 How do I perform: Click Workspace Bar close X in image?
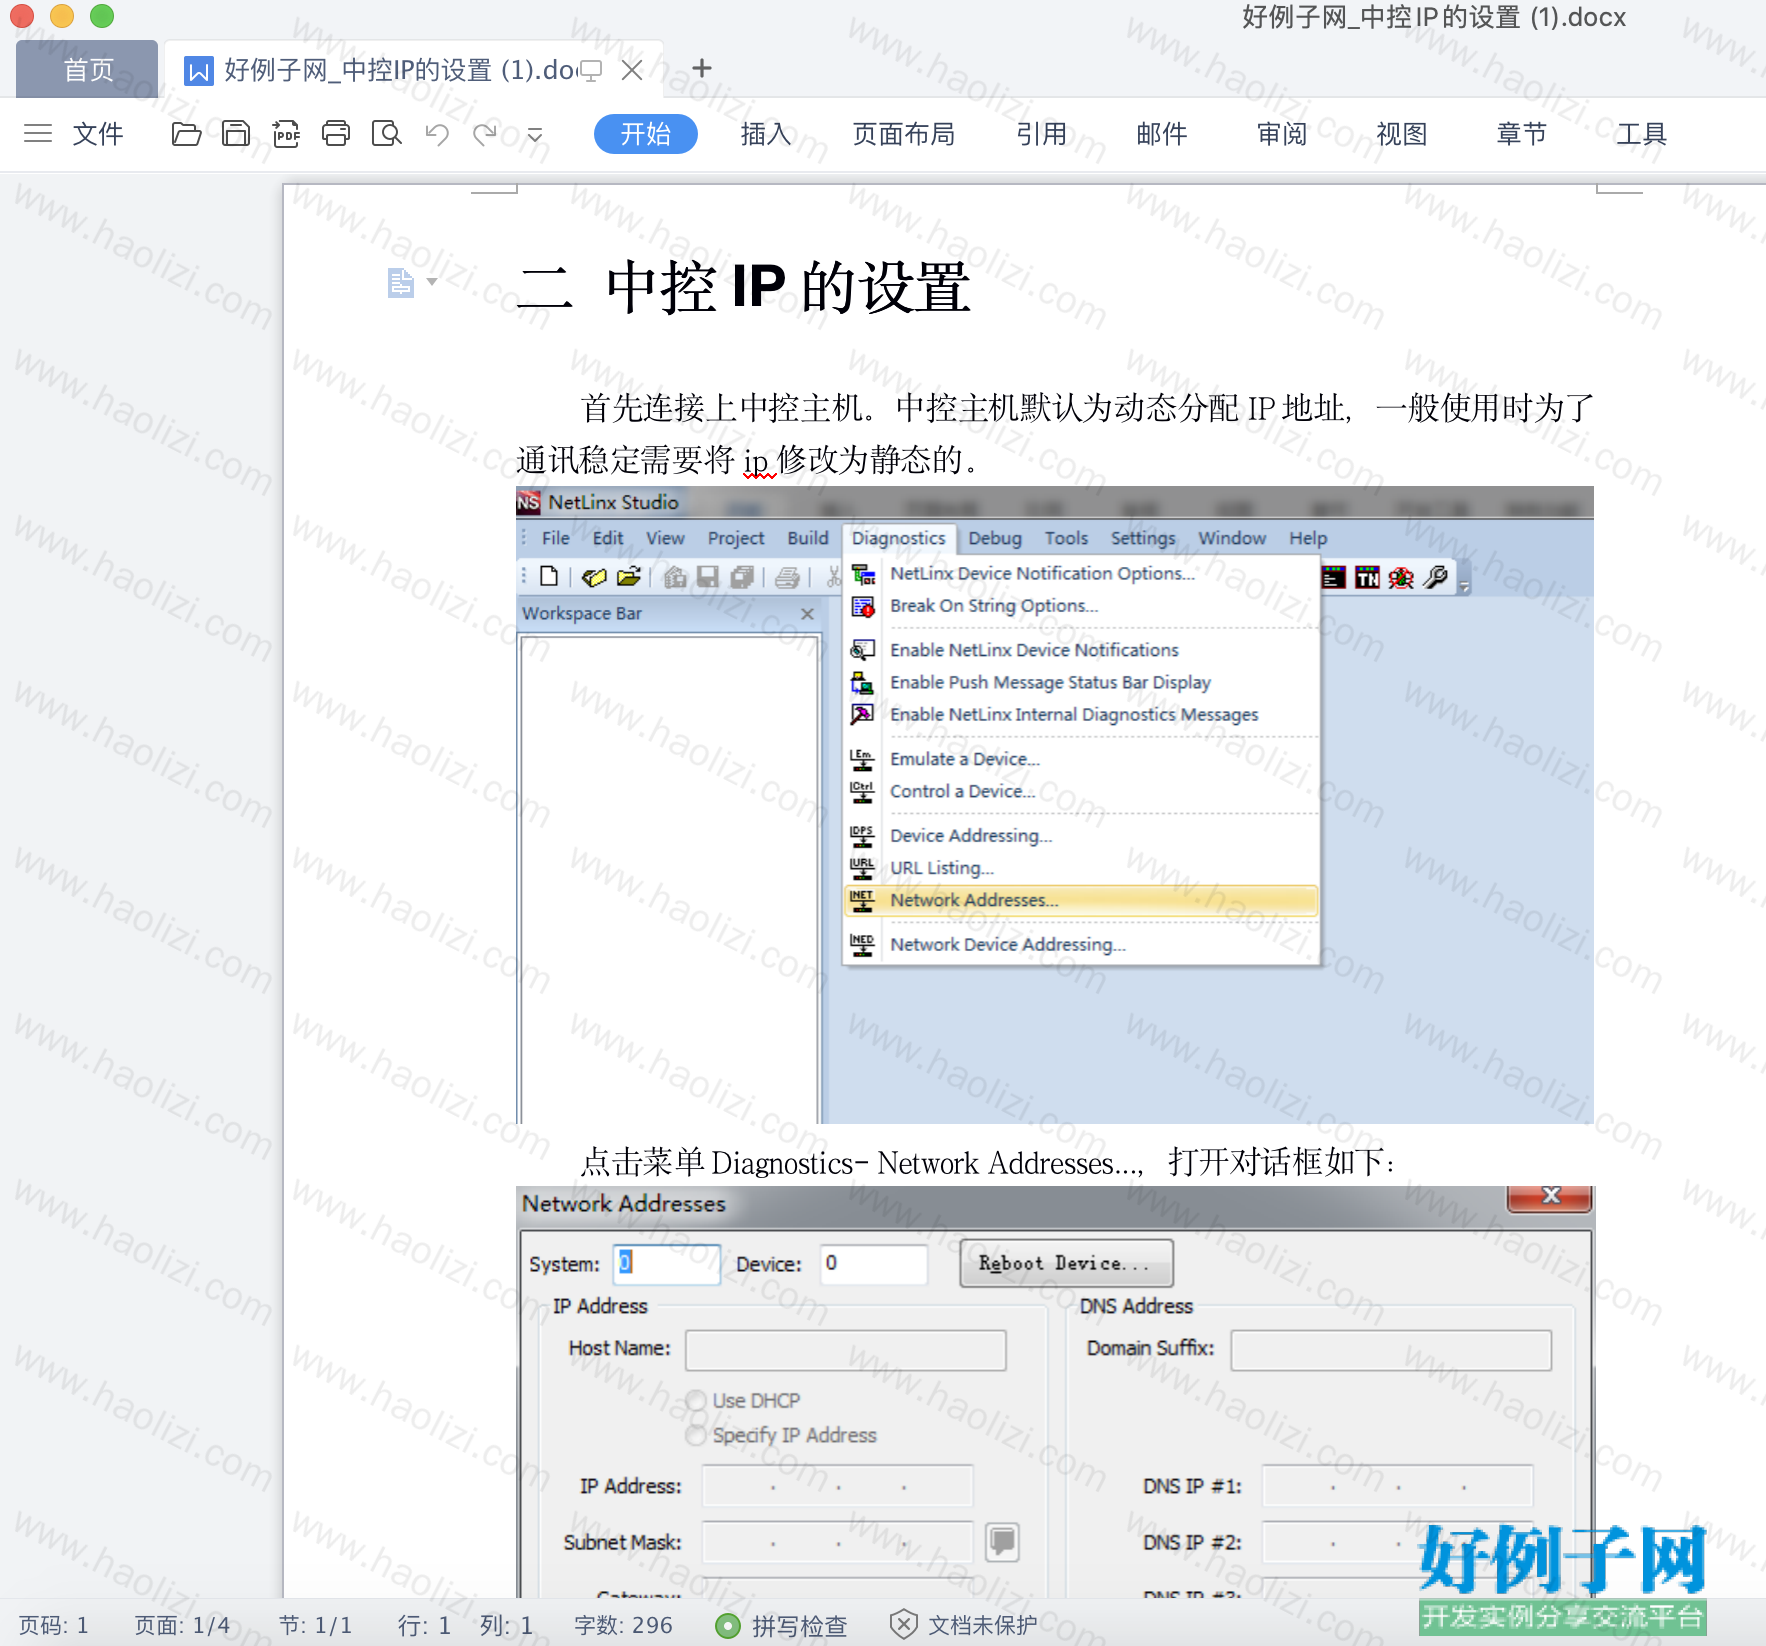point(807,613)
